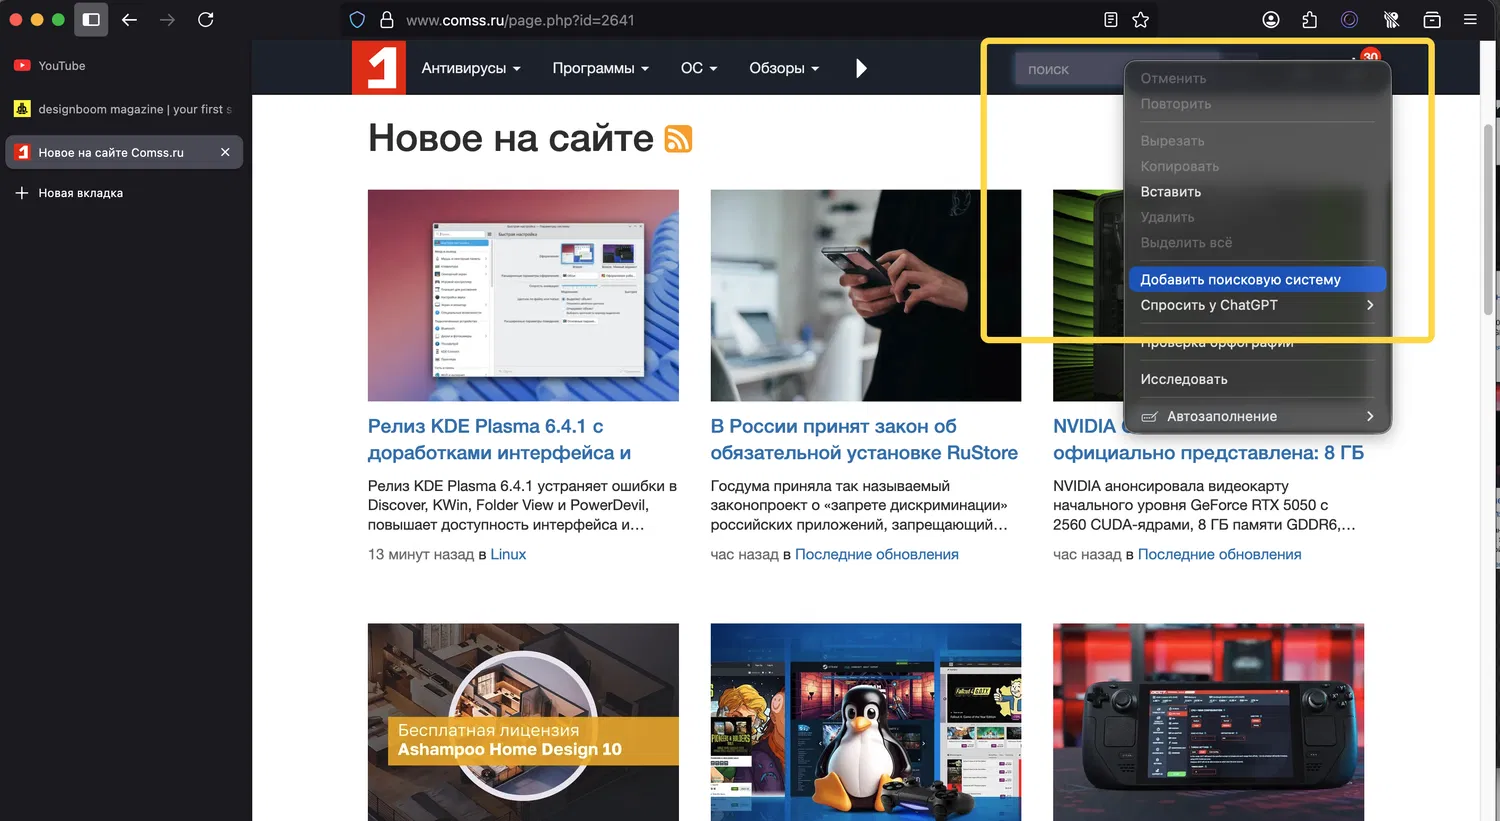Image resolution: width=1500 pixels, height=821 pixels.
Task: Open the browser hamburger application menu
Action: pos(1470,20)
